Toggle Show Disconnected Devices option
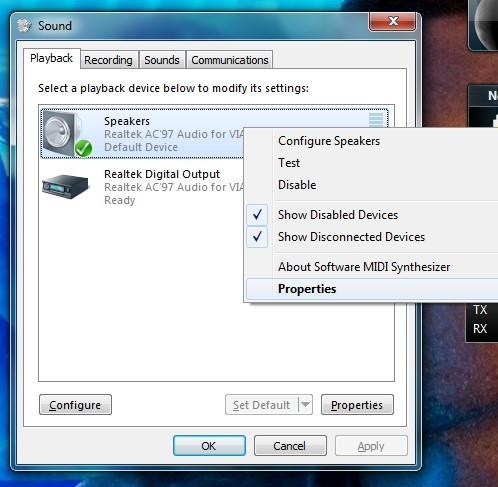This screenshot has height=487, width=498. pyautogui.click(x=351, y=237)
